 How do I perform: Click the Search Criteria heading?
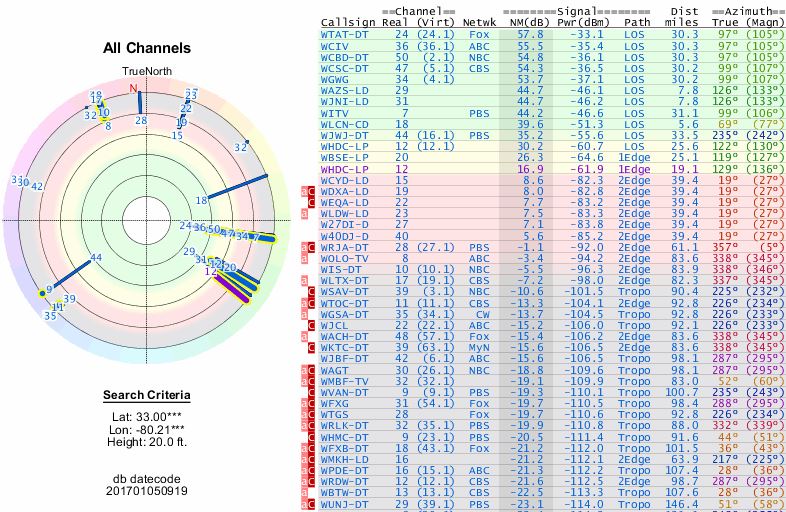click(x=147, y=396)
